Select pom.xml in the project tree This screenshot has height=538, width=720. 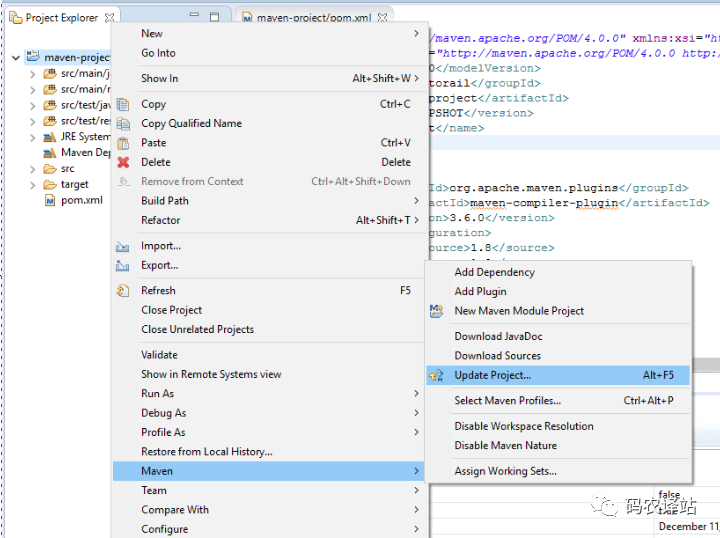tap(82, 201)
